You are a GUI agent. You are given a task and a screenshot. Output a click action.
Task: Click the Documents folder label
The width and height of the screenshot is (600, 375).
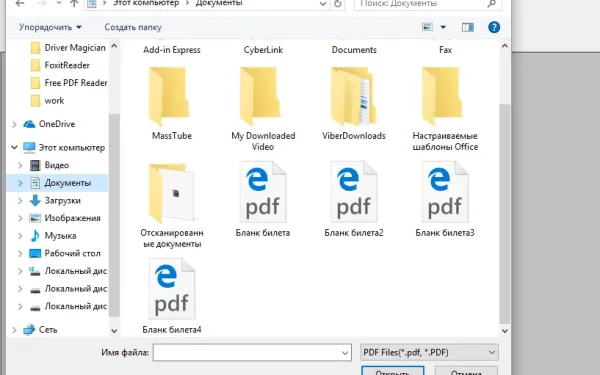click(x=354, y=50)
